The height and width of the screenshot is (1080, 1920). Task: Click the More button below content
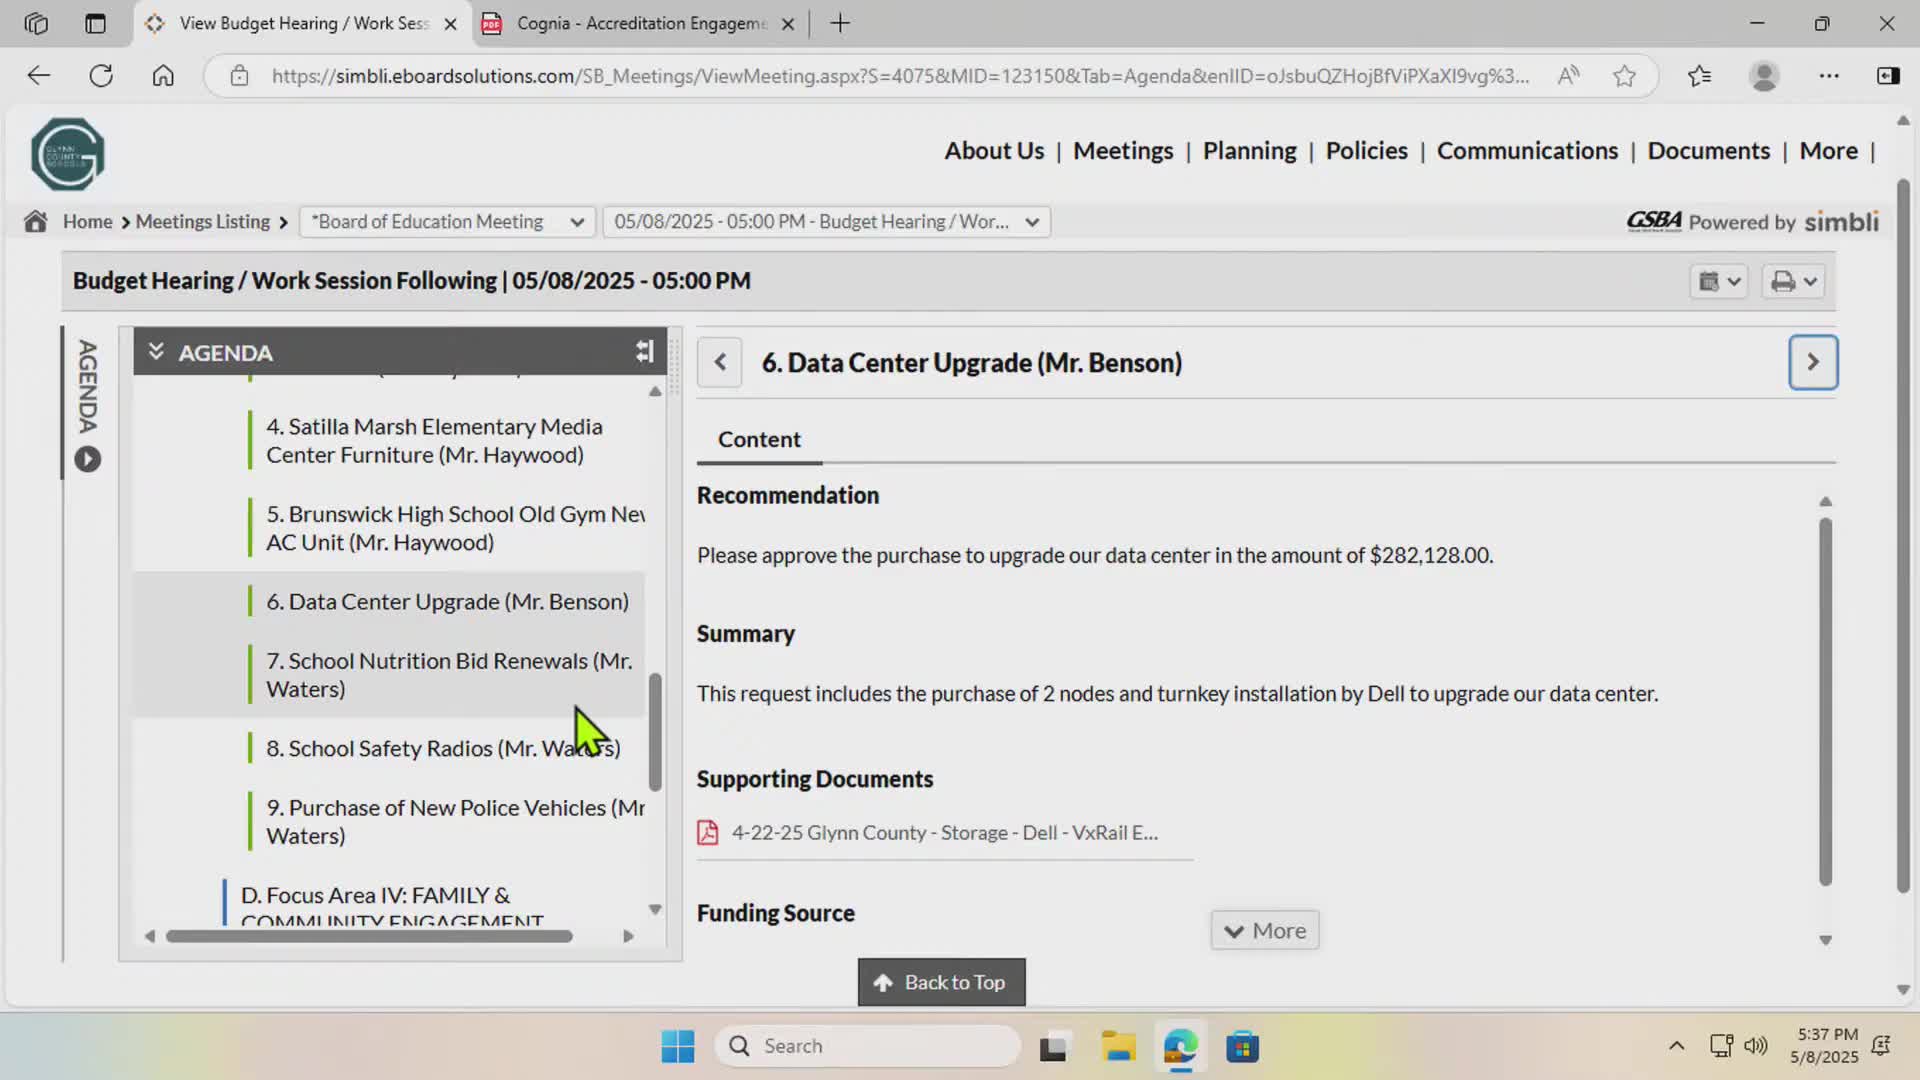pyautogui.click(x=1265, y=930)
